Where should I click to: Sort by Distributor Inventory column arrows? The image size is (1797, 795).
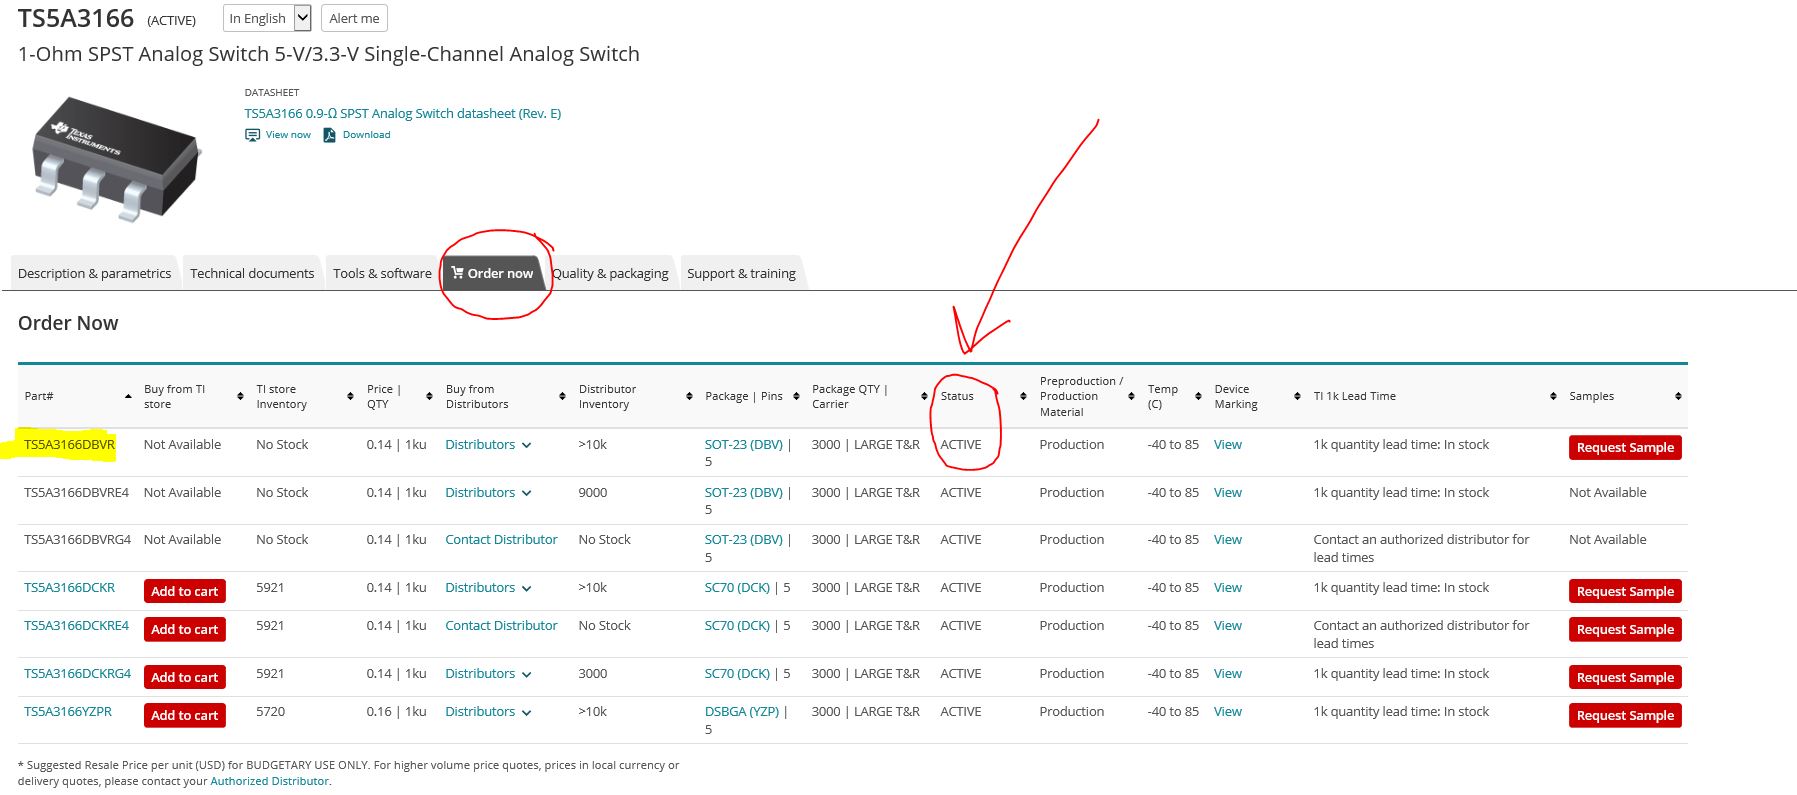689,397
